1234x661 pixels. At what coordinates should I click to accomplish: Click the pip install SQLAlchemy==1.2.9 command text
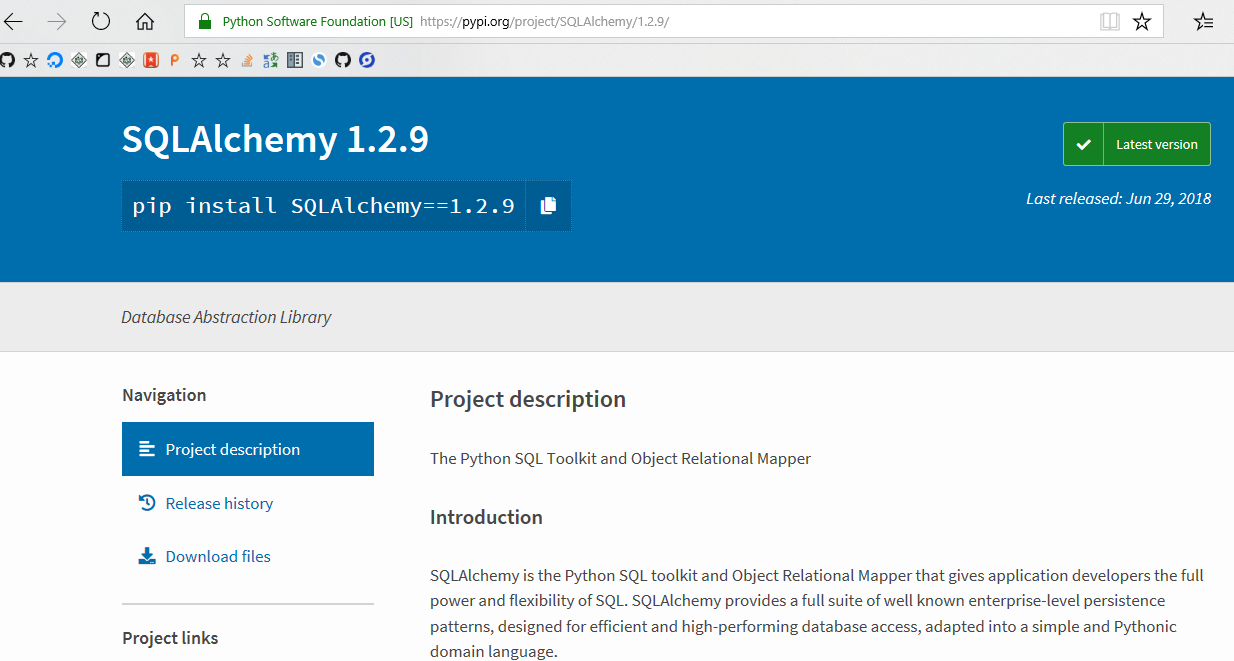(x=323, y=206)
